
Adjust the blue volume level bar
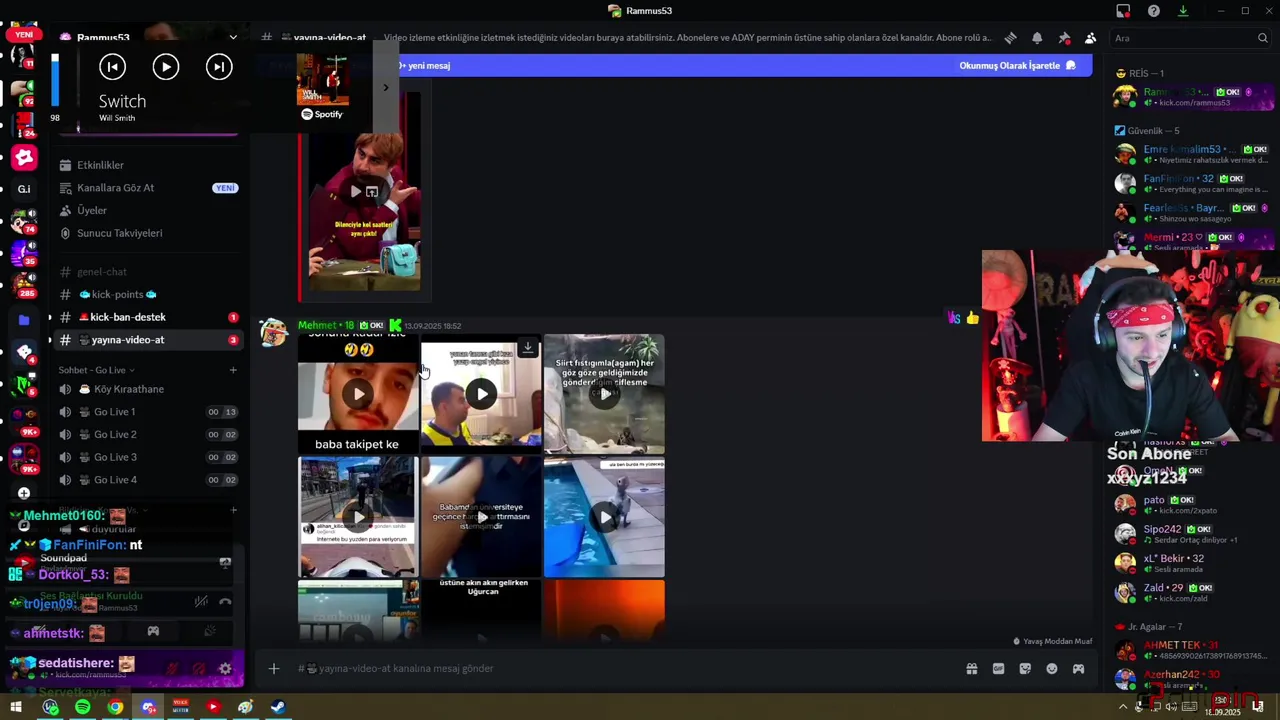[x=55, y=80]
